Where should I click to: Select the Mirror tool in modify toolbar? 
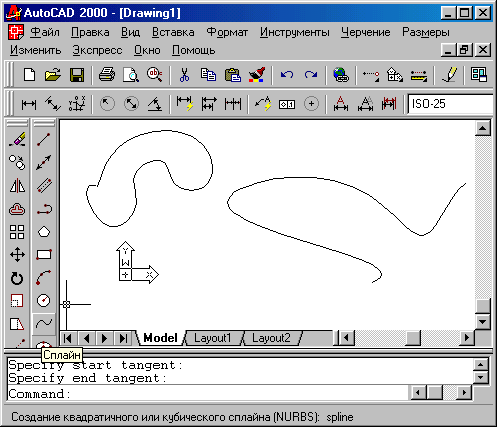(x=17, y=186)
